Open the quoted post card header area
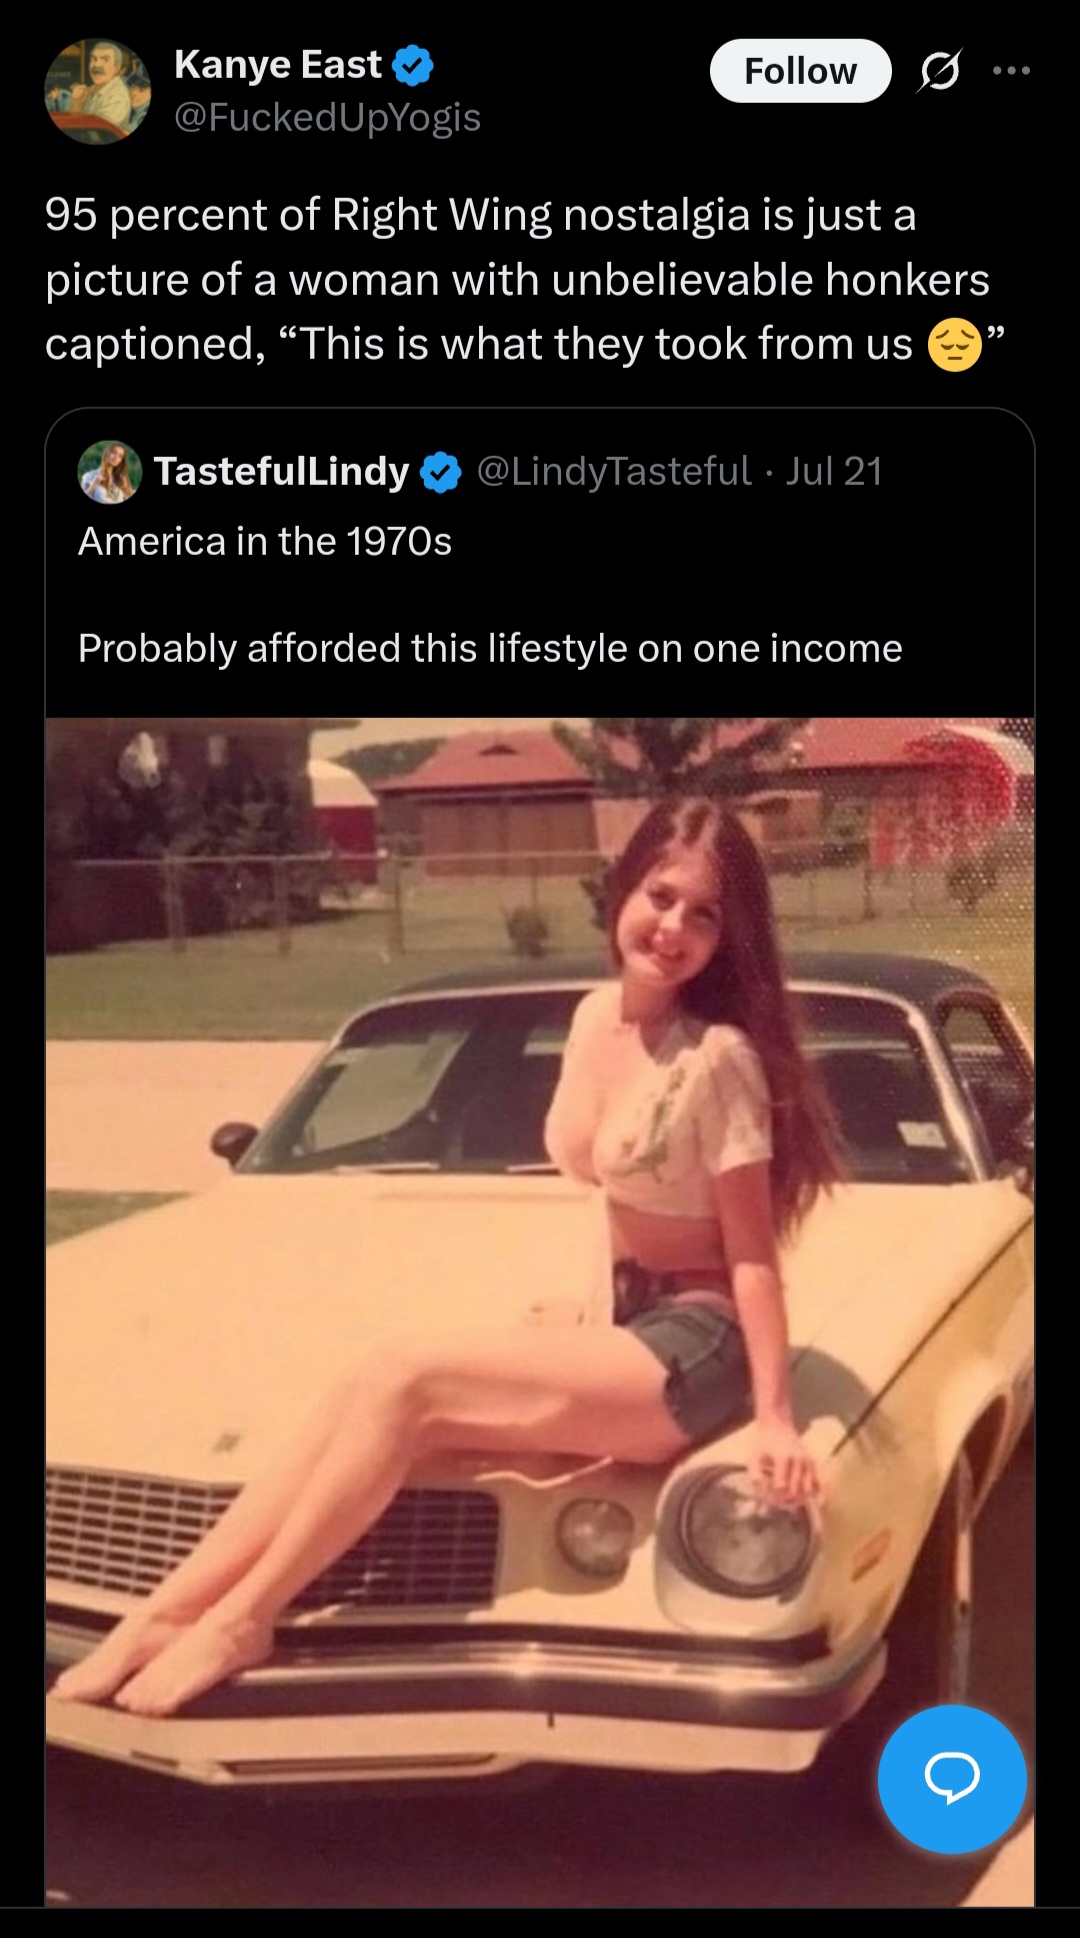The image size is (1080, 1938). [x=540, y=471]
